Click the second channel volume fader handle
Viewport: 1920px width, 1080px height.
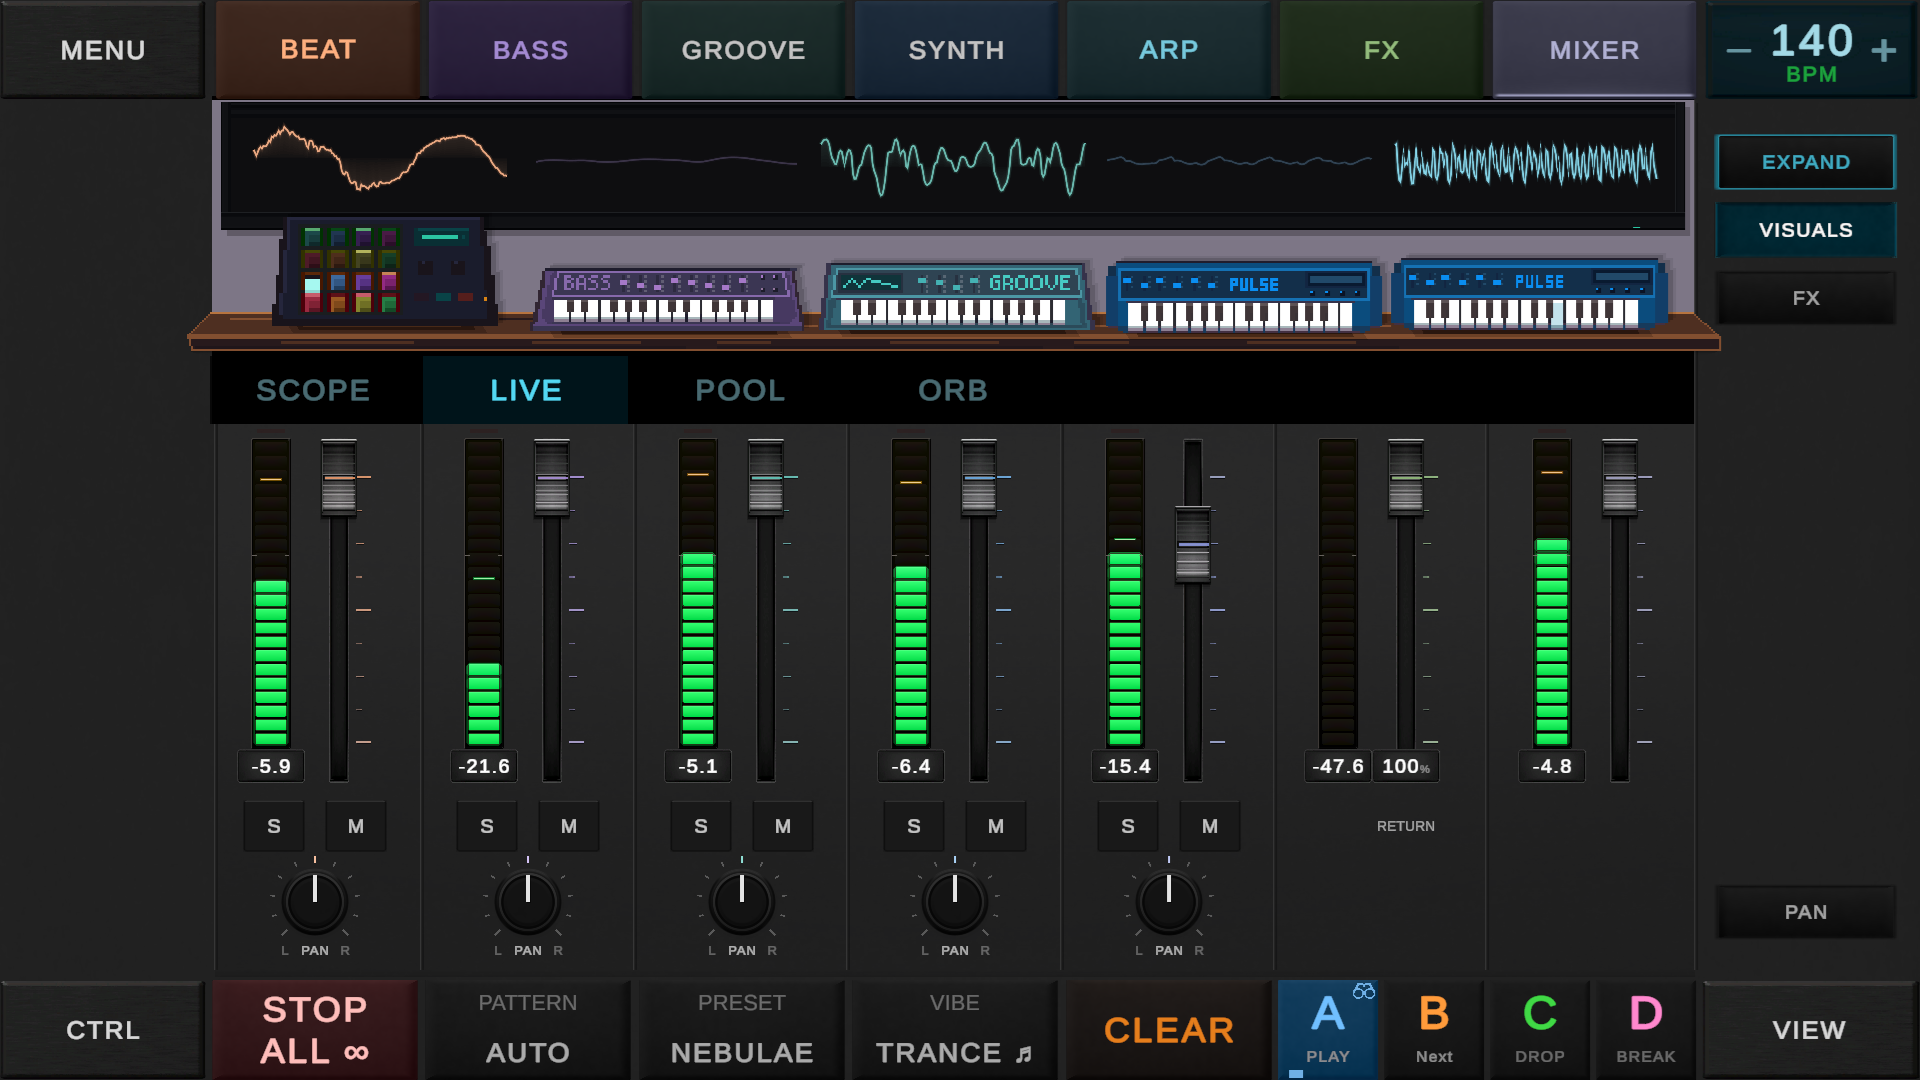[x=552, y=478]
